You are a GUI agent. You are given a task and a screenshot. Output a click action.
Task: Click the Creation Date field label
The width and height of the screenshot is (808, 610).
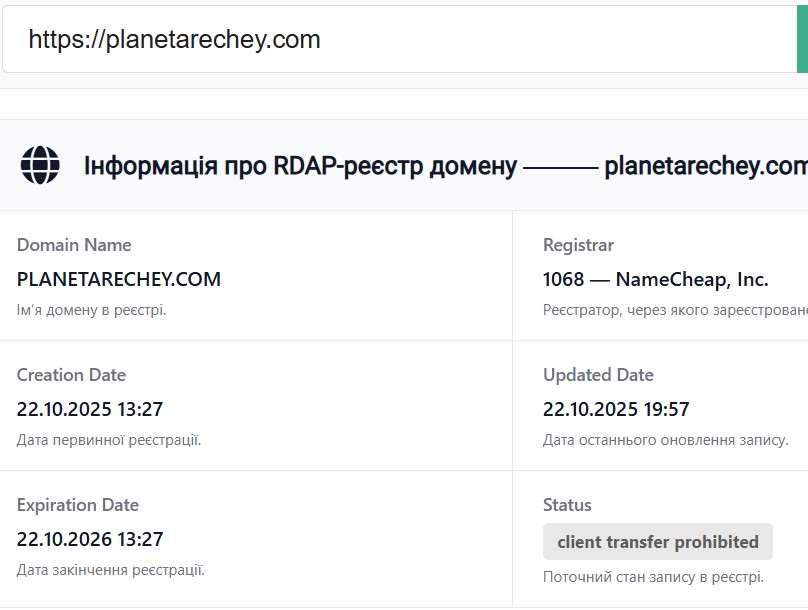tap(71, 375)
